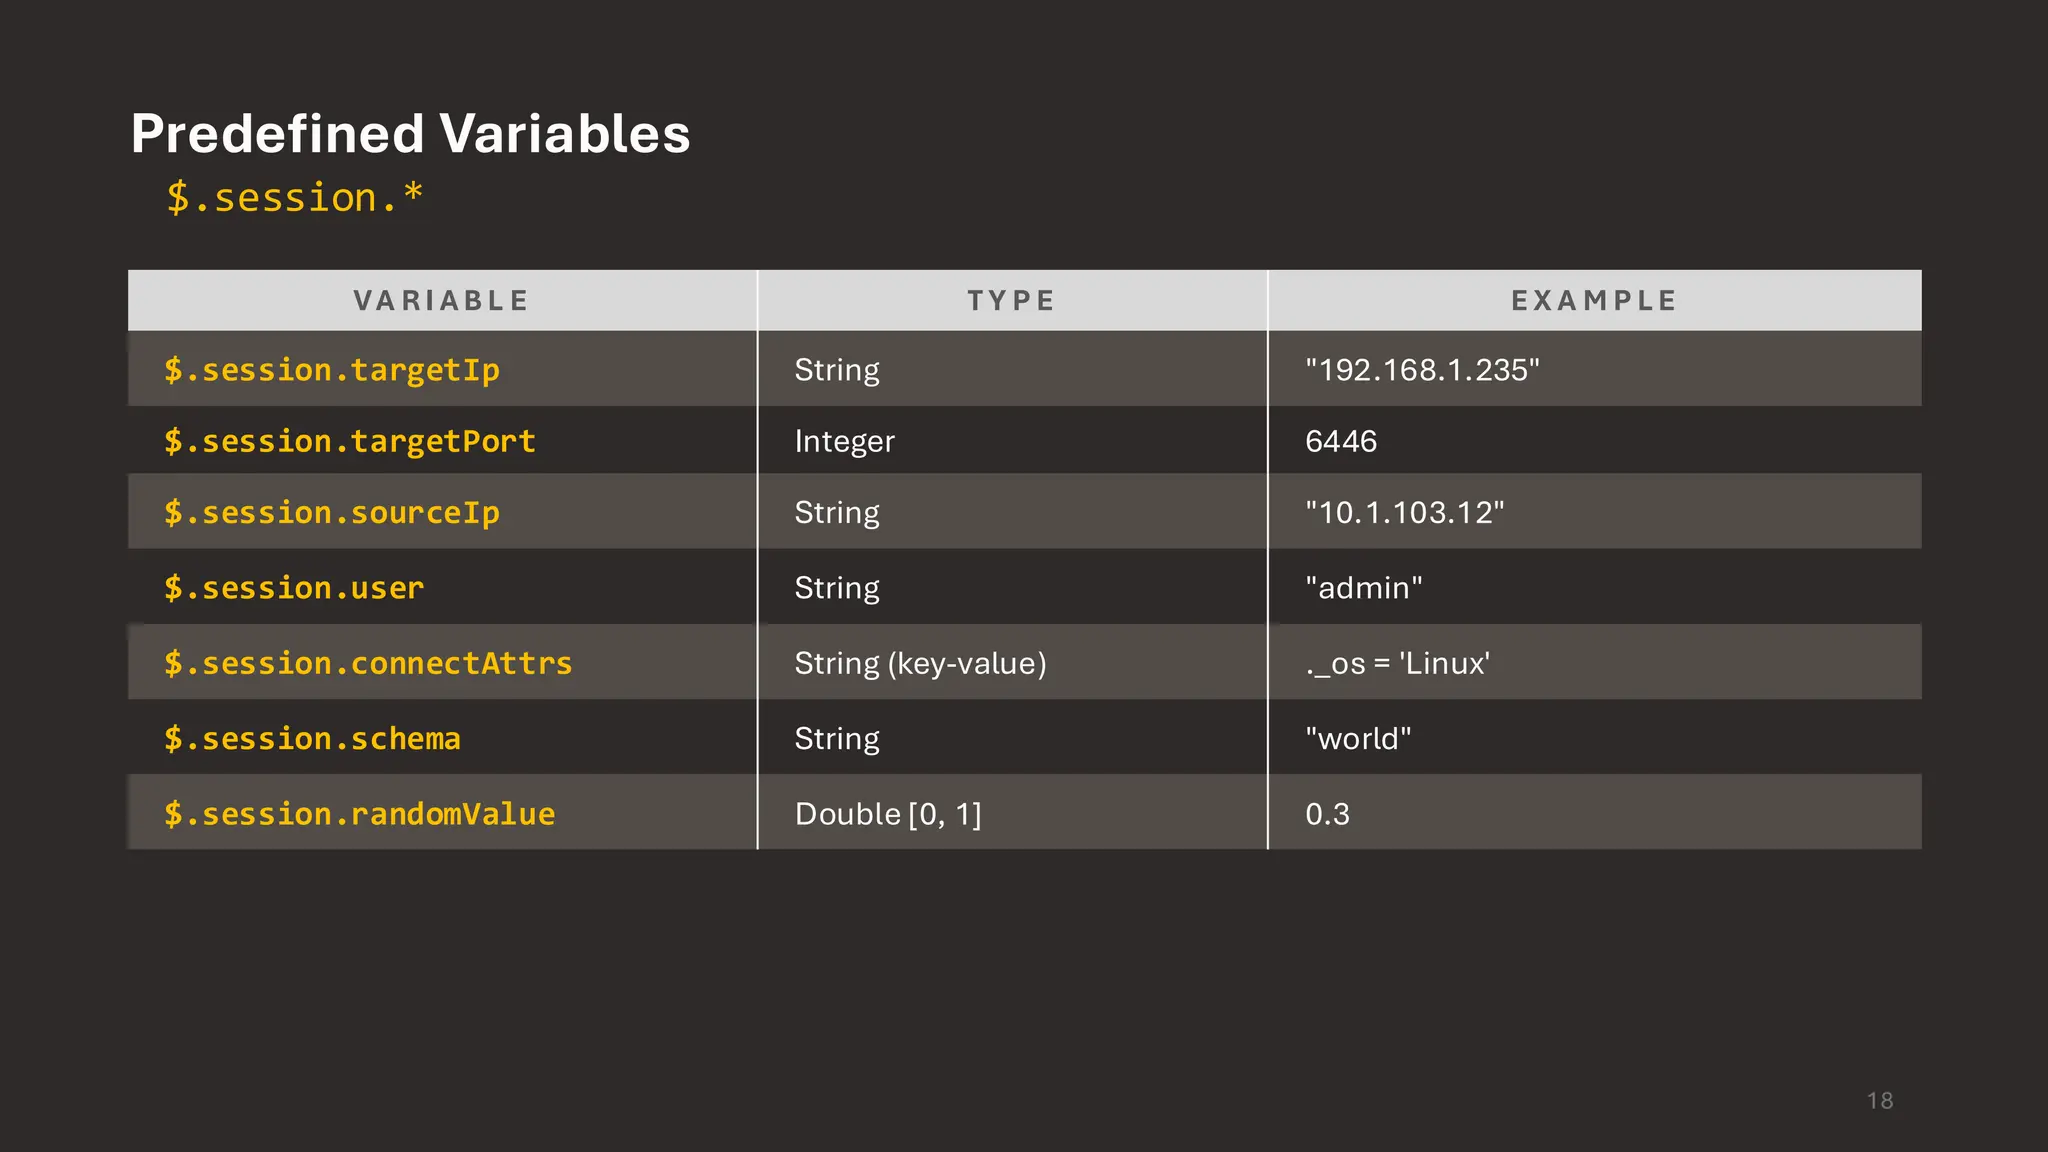Select the $.session.randomValue variable cell

(x=359, y=814)
